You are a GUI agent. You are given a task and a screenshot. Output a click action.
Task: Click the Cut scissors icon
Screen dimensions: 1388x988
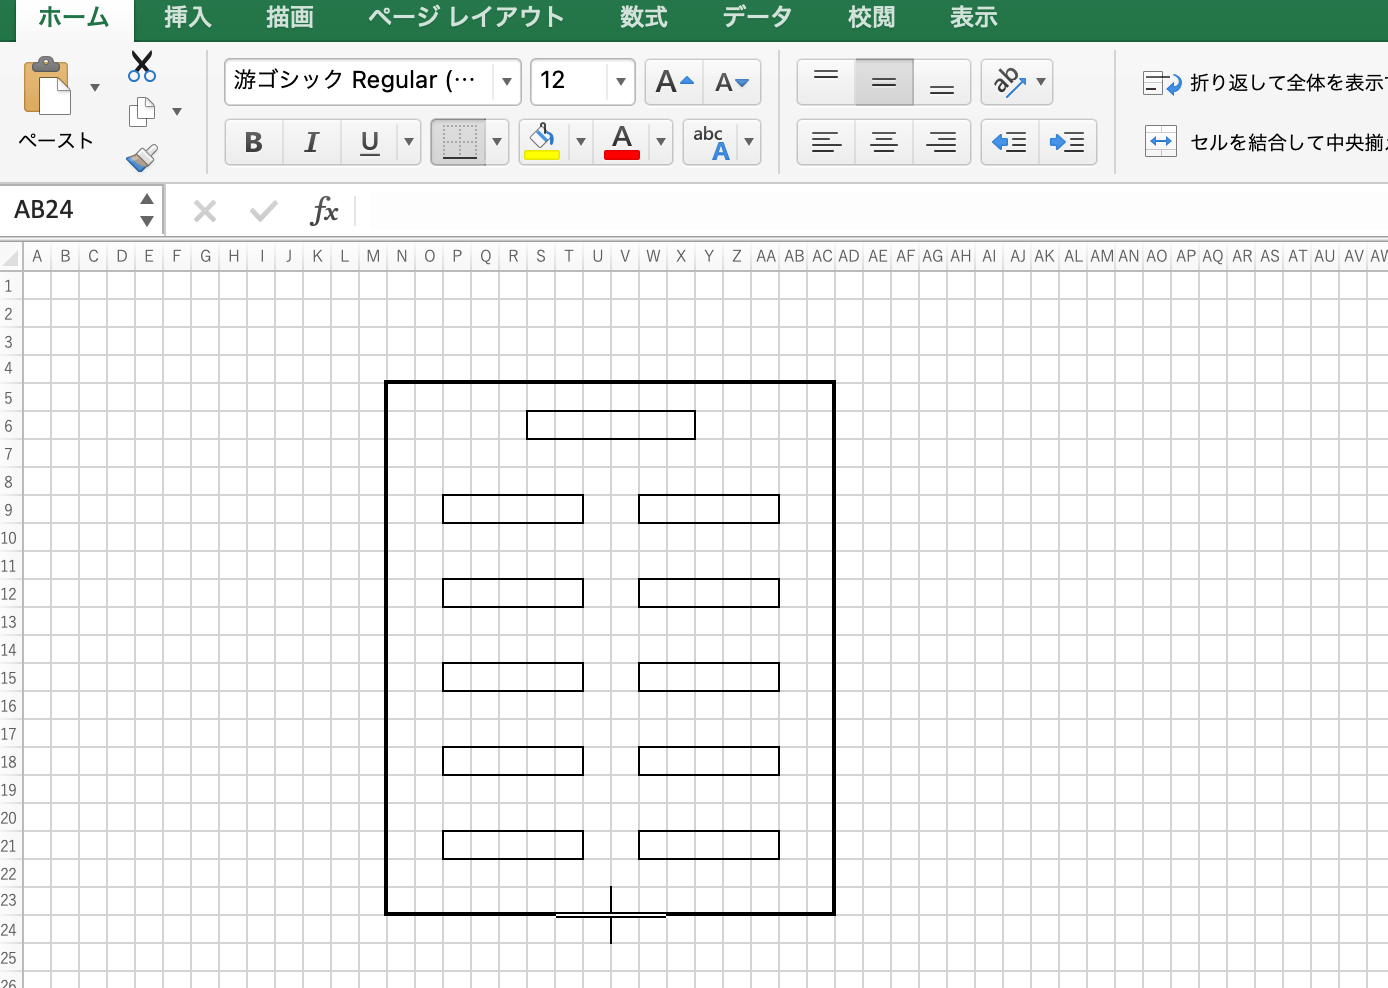[x=142, y=67]
